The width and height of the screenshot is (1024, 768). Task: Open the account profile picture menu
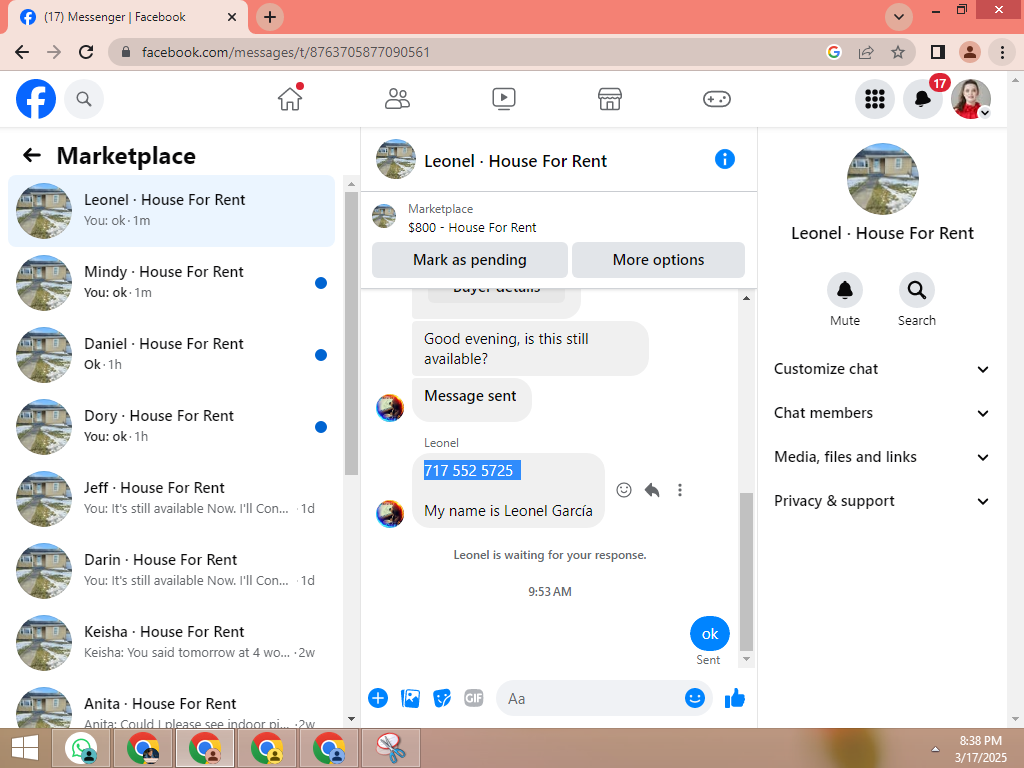click(970, 99)
